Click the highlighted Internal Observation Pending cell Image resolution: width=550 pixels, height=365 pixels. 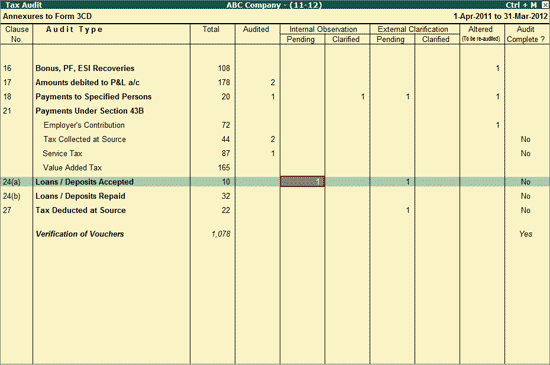(302, 182)
